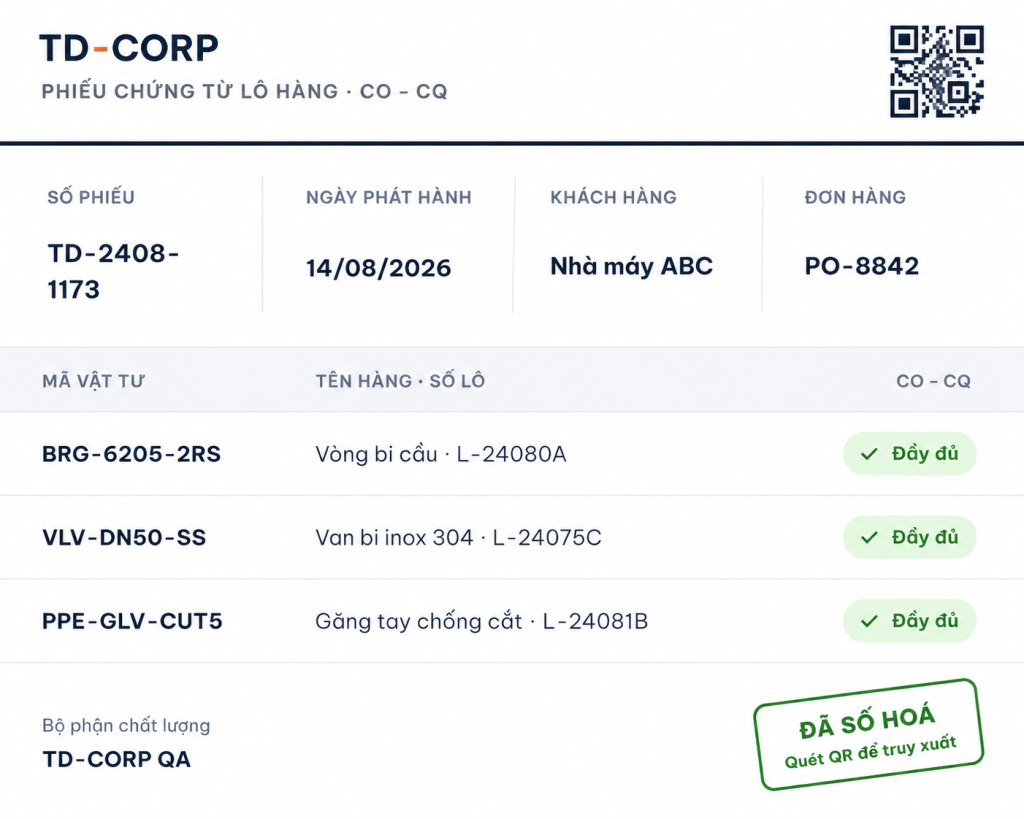1024x819 pixels.
Task: Click material code BRG-6205-2RS
Action: point(131,454)
